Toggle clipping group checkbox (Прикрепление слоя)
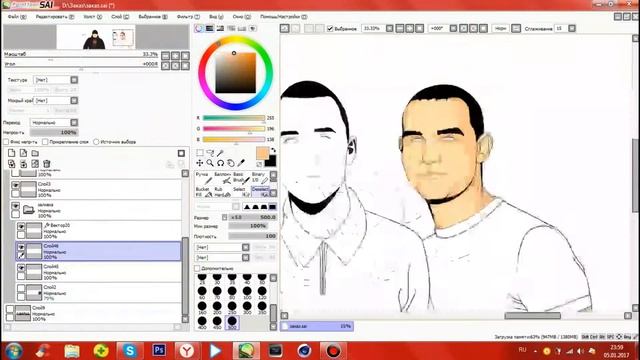 click(45, 142)
